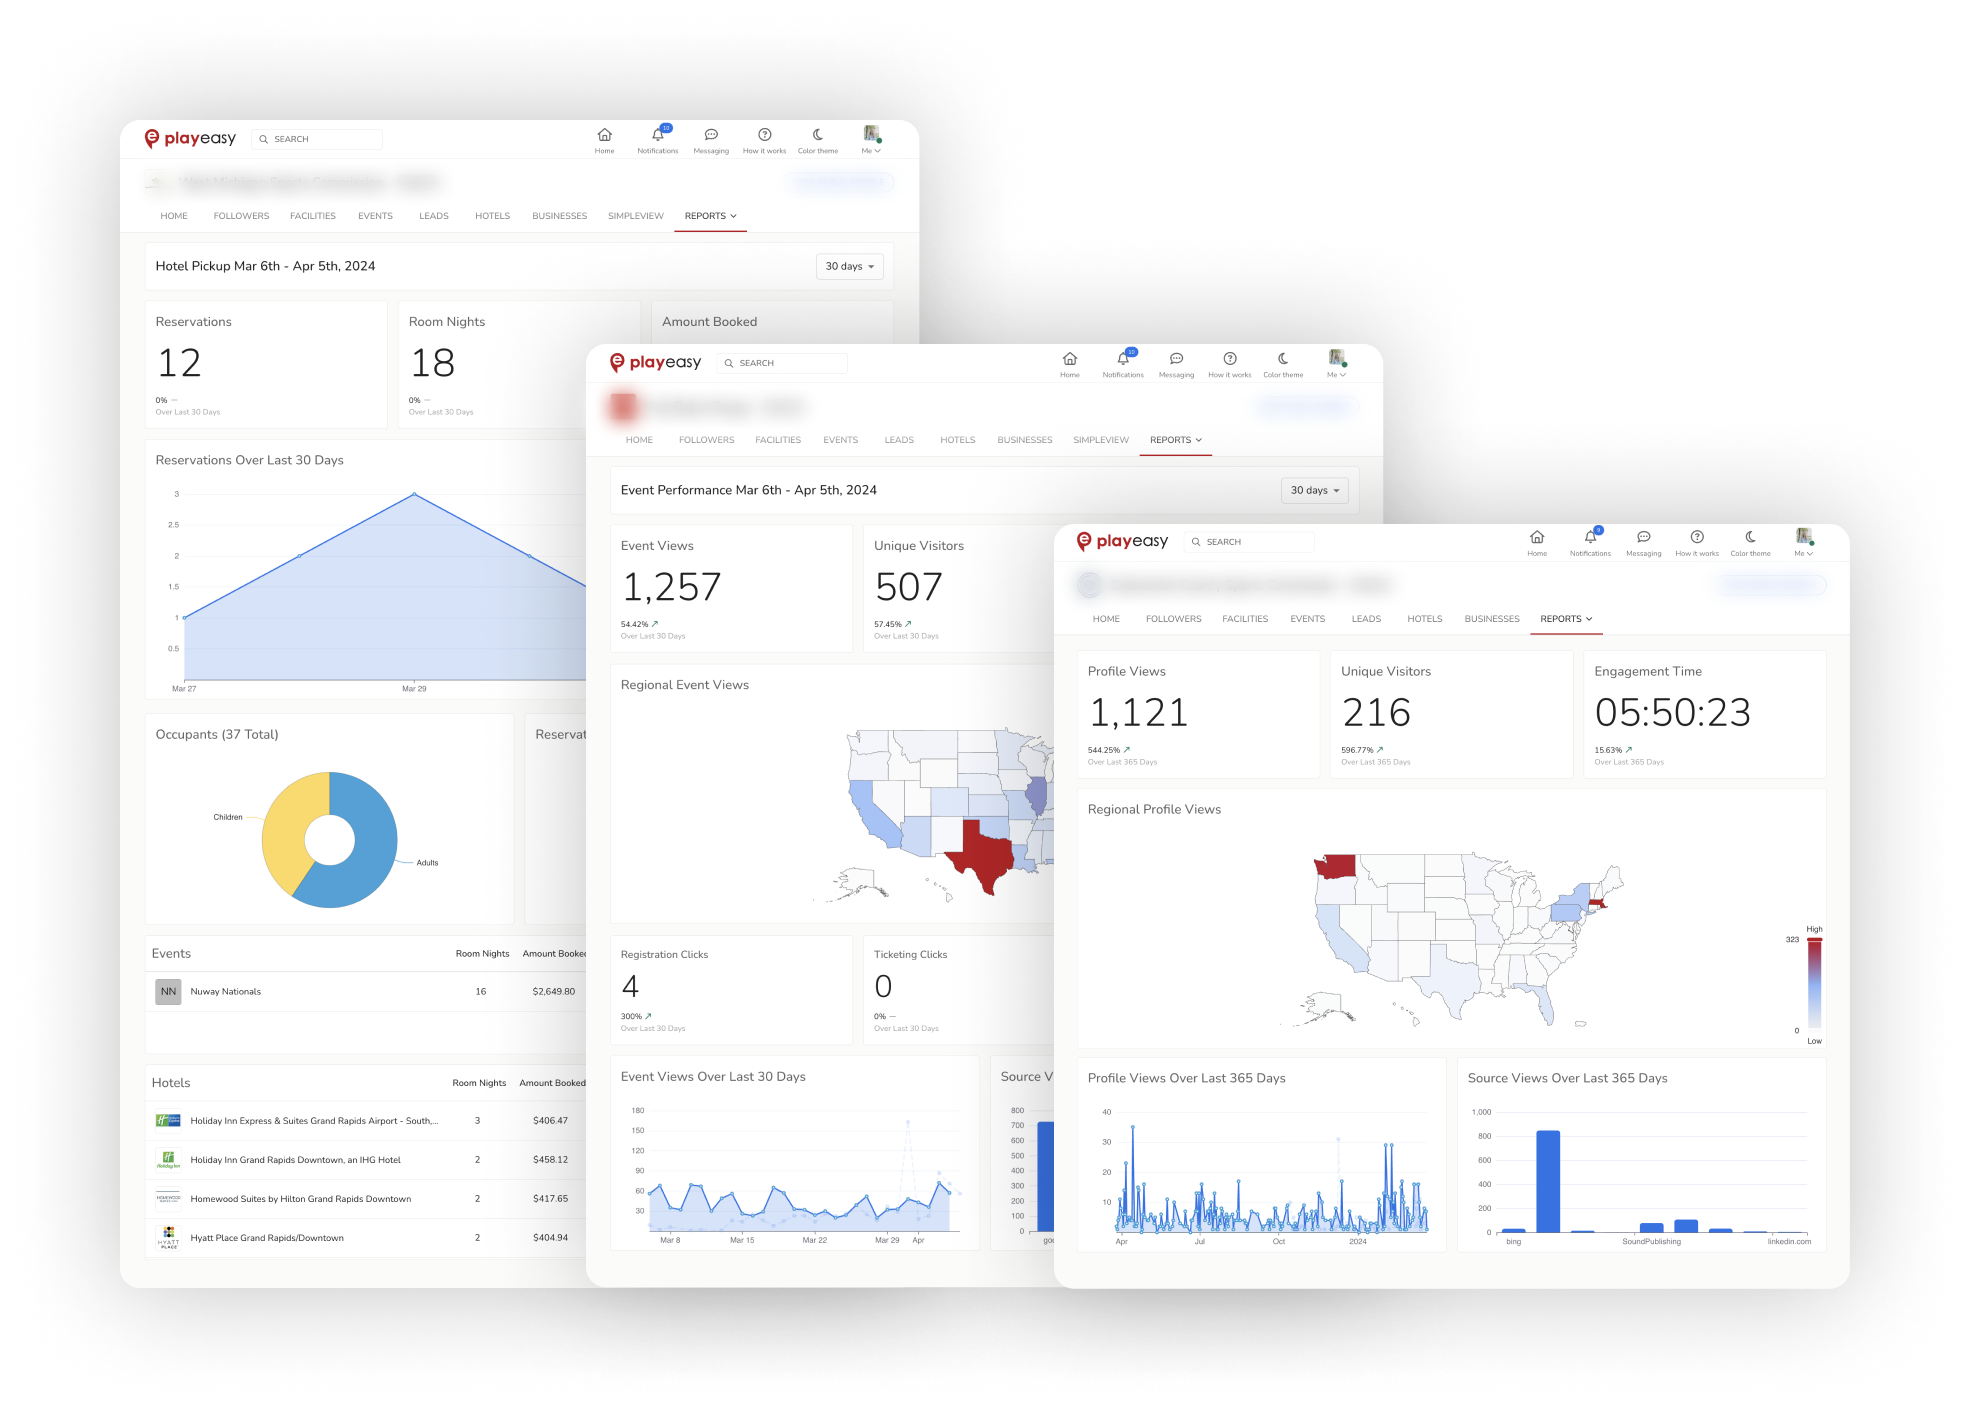Select the Color theme icon
Screen dimensions: 1970x1409
coord(1750,538)
